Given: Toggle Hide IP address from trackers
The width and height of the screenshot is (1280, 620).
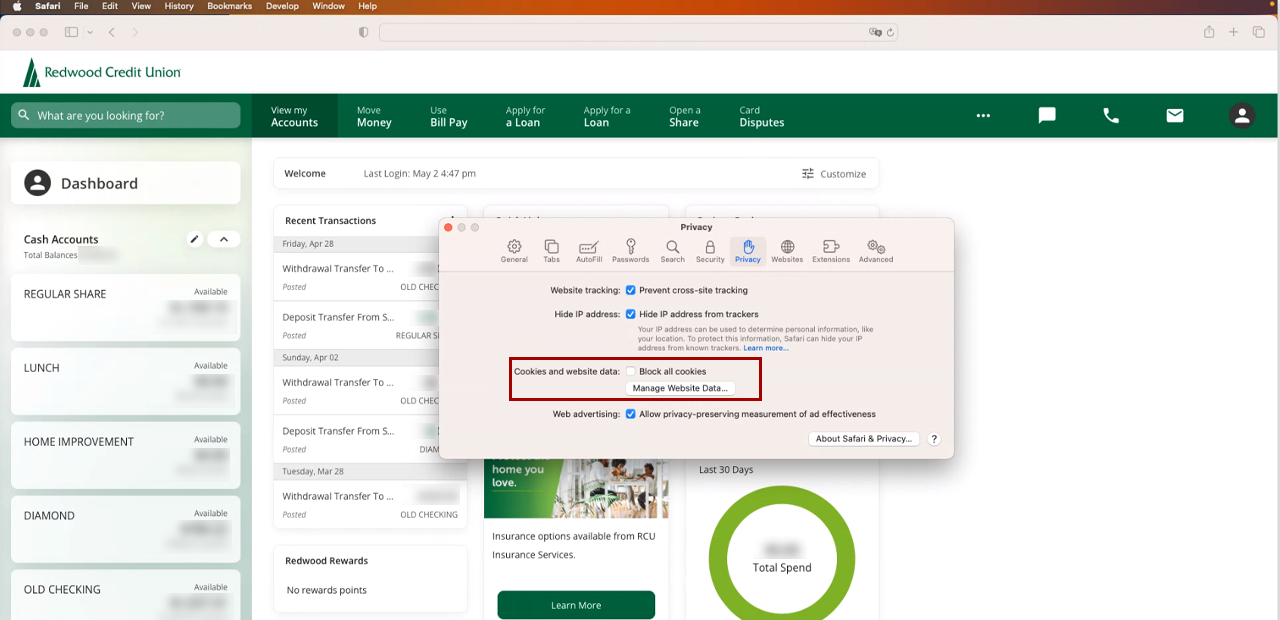Looking at the screenshot, I should pos(631,314).
